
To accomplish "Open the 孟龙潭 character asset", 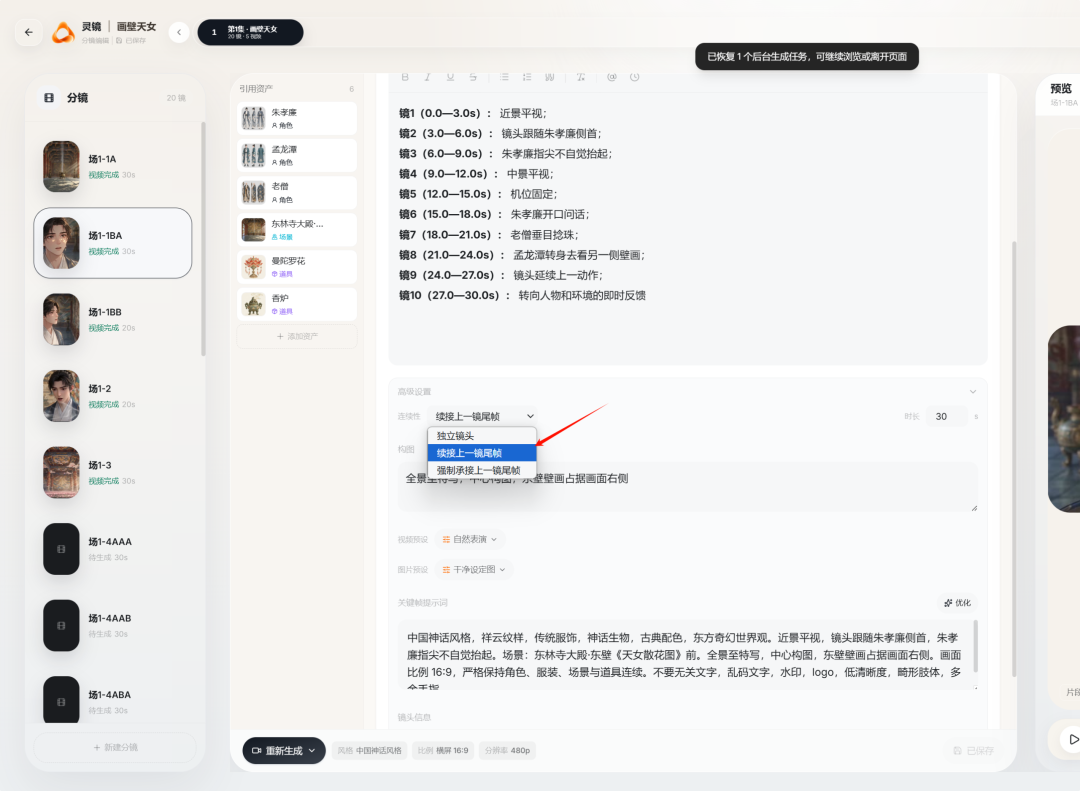I will click(297, 156).
